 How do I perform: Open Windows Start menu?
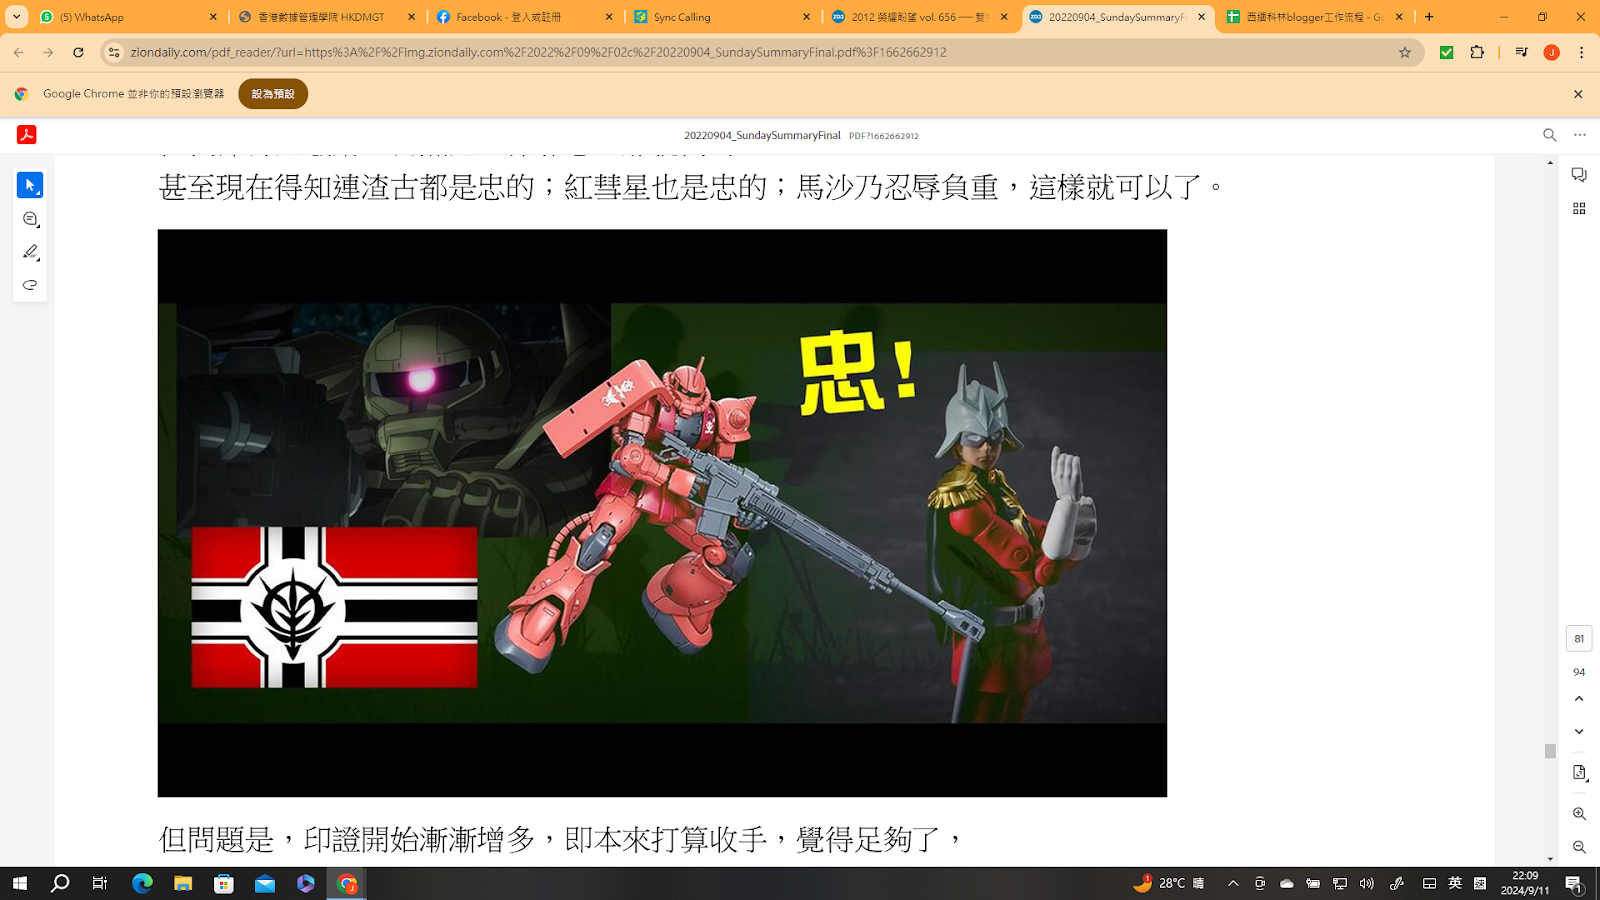point(20,883)
